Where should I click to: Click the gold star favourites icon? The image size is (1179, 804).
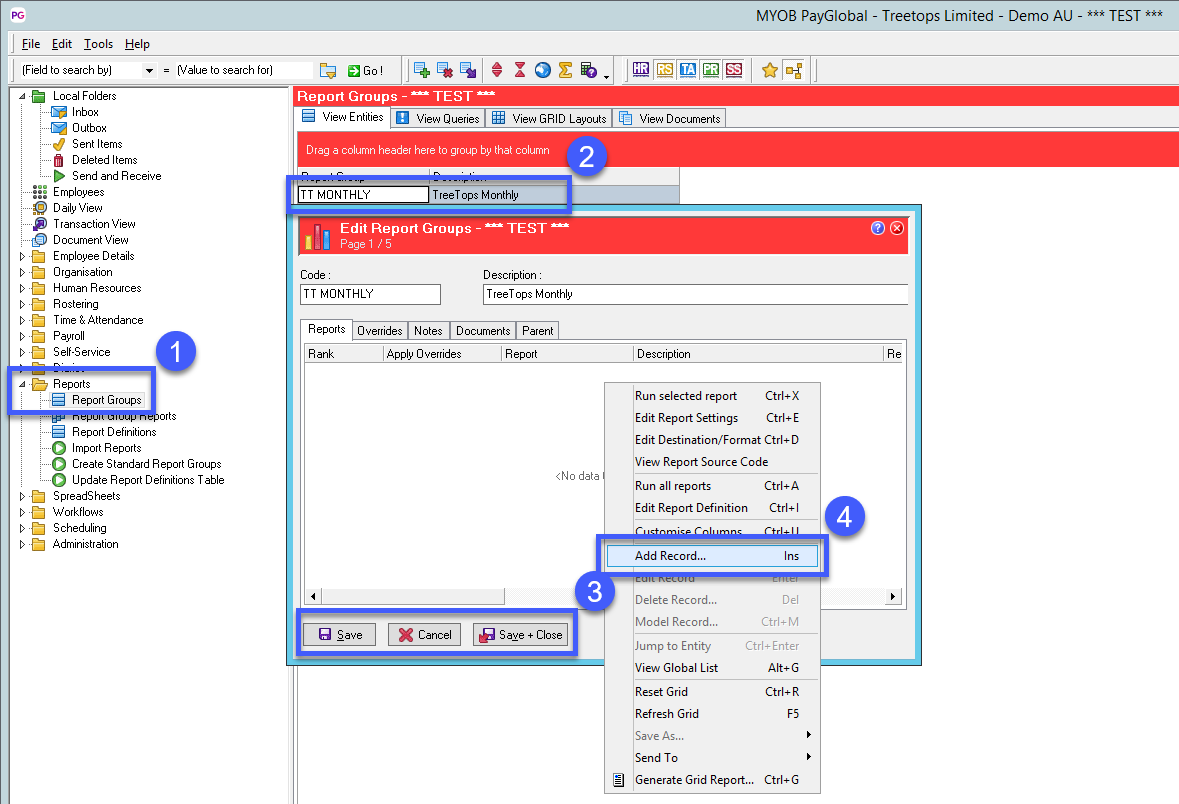pos(770,70)
